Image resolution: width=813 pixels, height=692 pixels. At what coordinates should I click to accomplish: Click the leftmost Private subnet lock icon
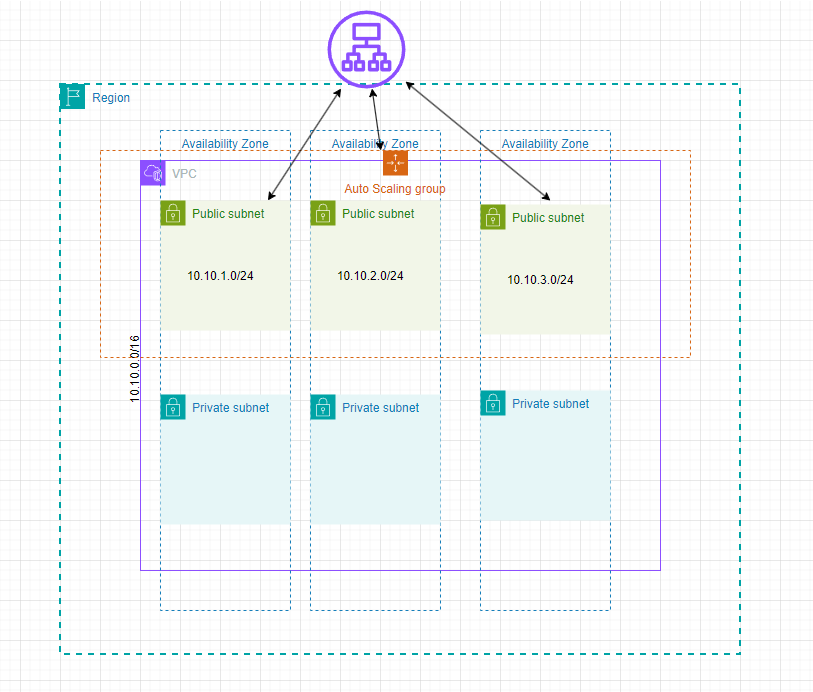[172, 407]
